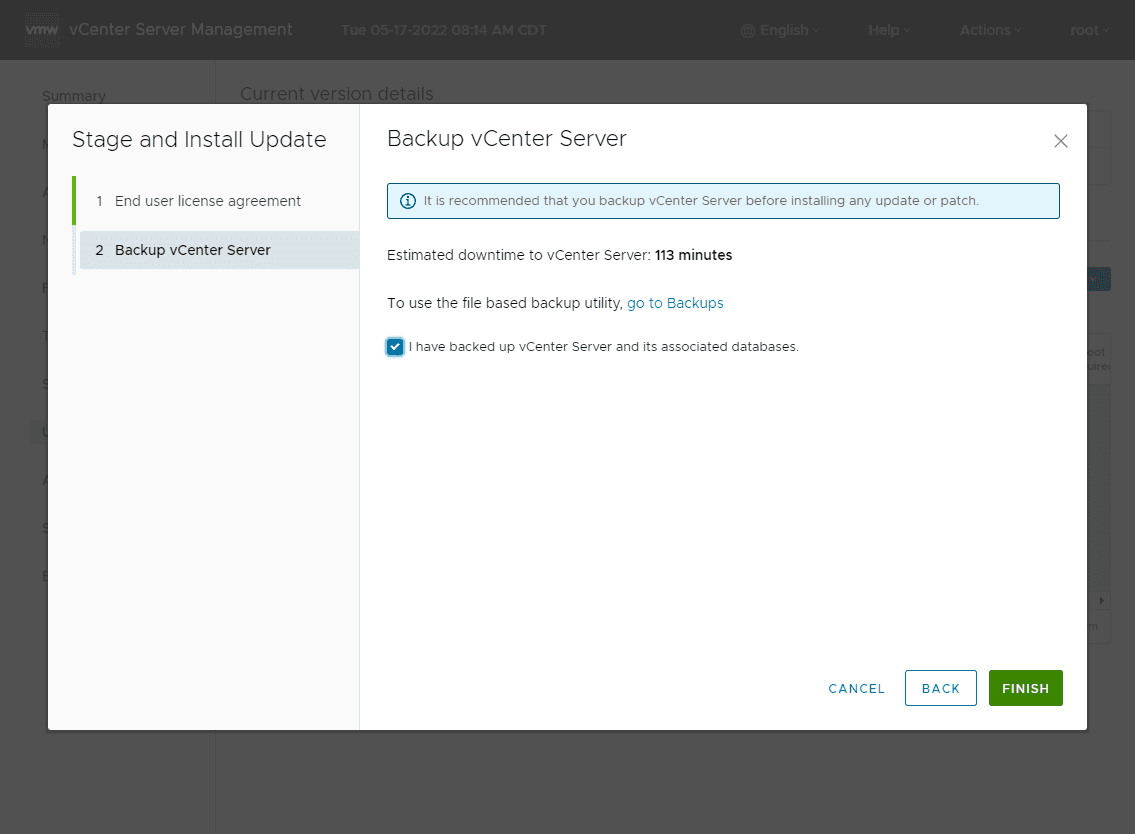Cancel the update wizard
The image size is (1135, 834).
[856, 688]
